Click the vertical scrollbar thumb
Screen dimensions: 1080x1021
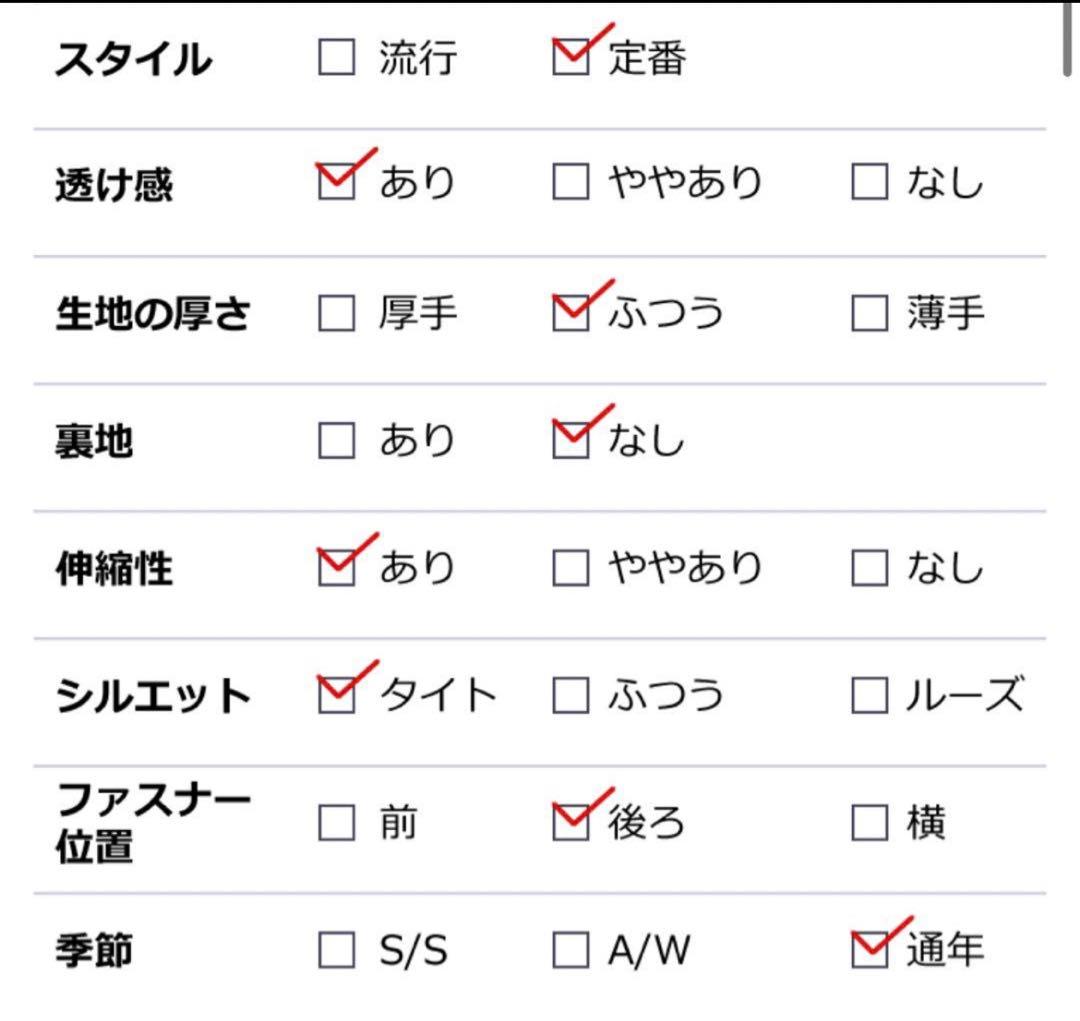[x=1068, y=38]
